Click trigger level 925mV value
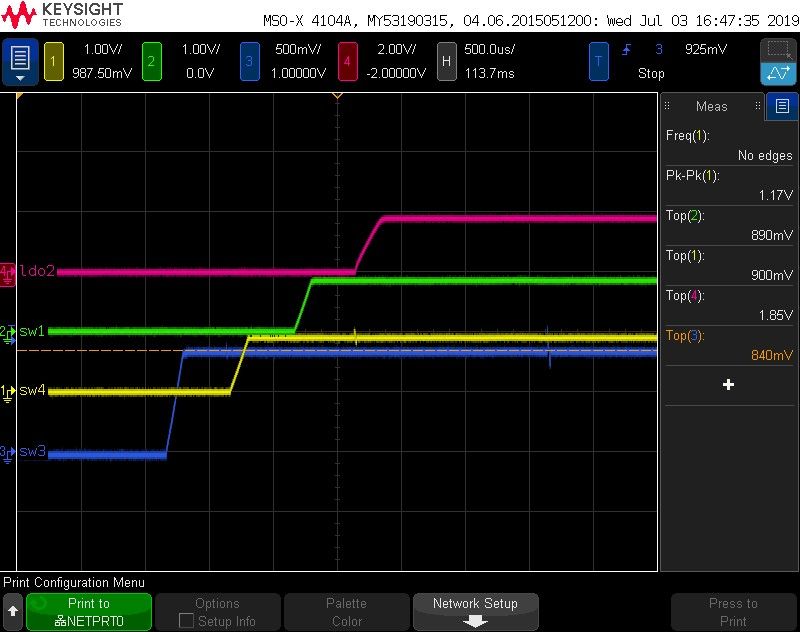The width and height of the screenshot is (800, 632). tap(706, 49)
